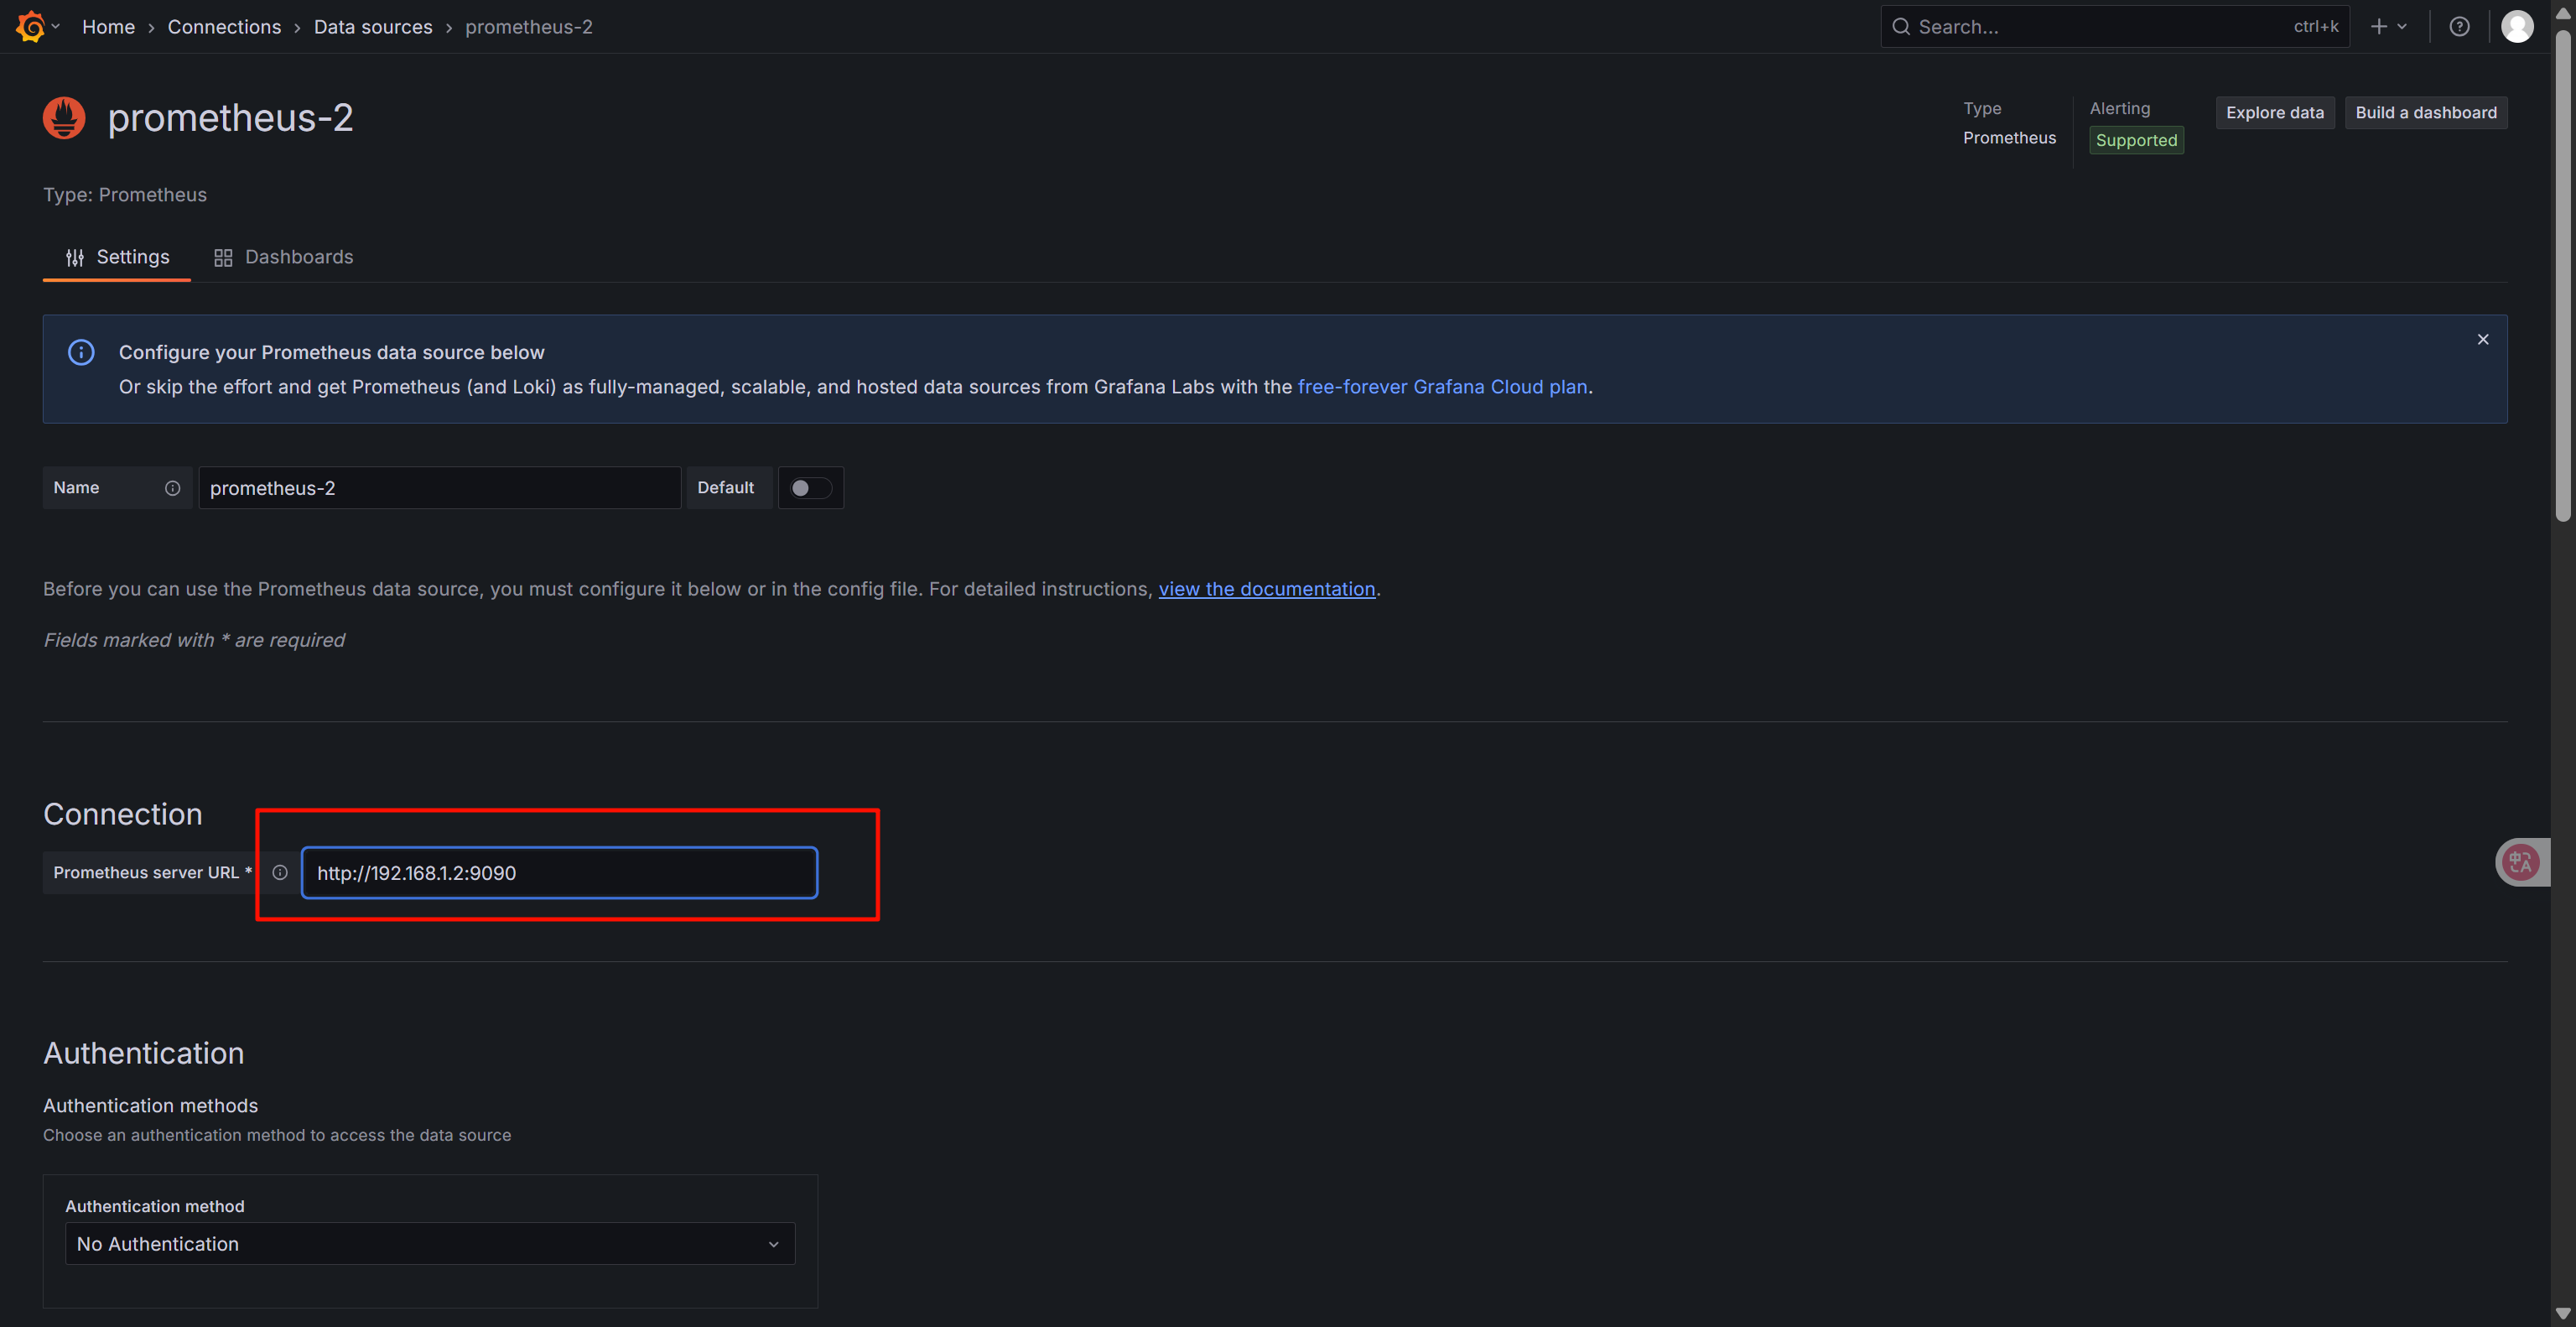
Task: Select the Settings tab
Action: (x=117, y=257)
